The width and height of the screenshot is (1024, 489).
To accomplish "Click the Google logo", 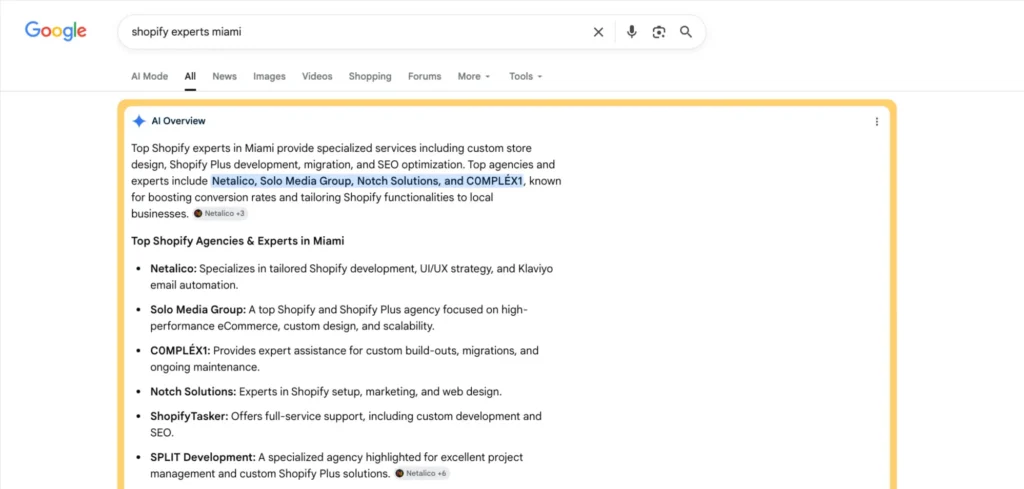I will pos(56,31).
